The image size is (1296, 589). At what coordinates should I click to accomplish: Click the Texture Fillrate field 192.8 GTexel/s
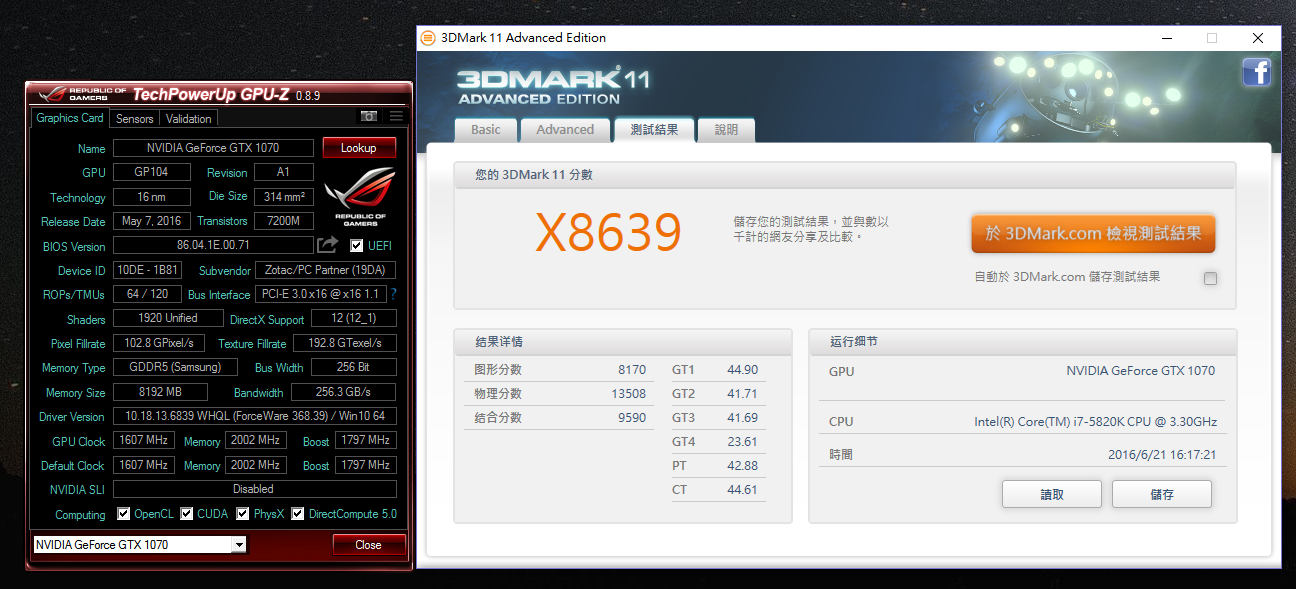tap(343, 343)
